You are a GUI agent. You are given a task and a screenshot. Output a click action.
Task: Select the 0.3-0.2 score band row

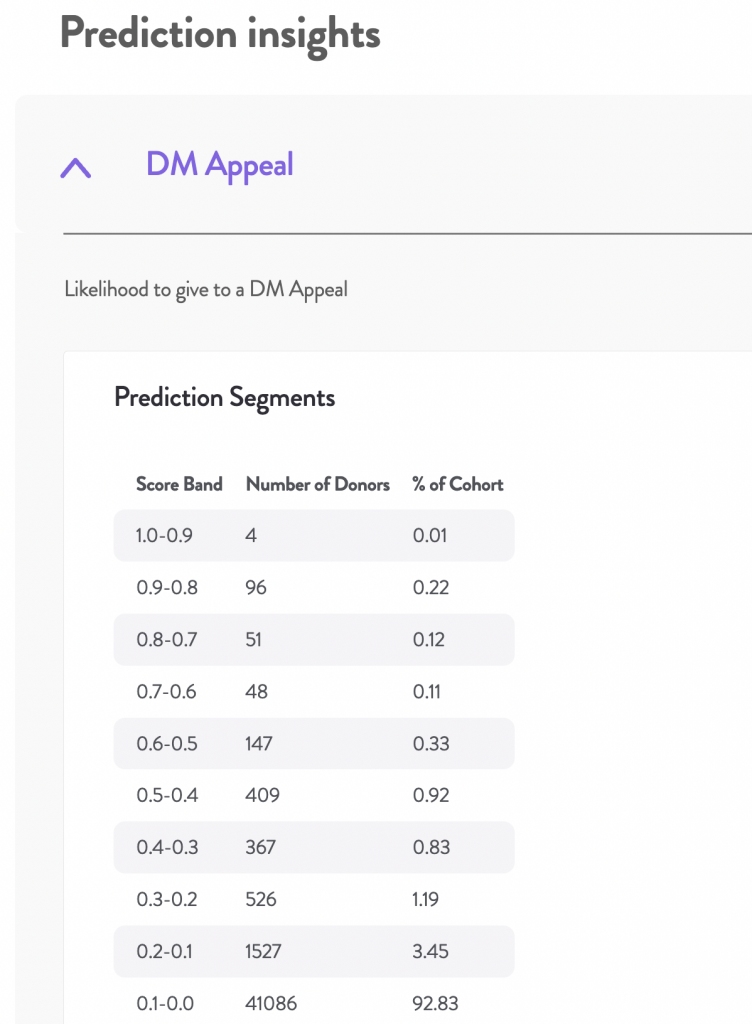tap(314, 899)
